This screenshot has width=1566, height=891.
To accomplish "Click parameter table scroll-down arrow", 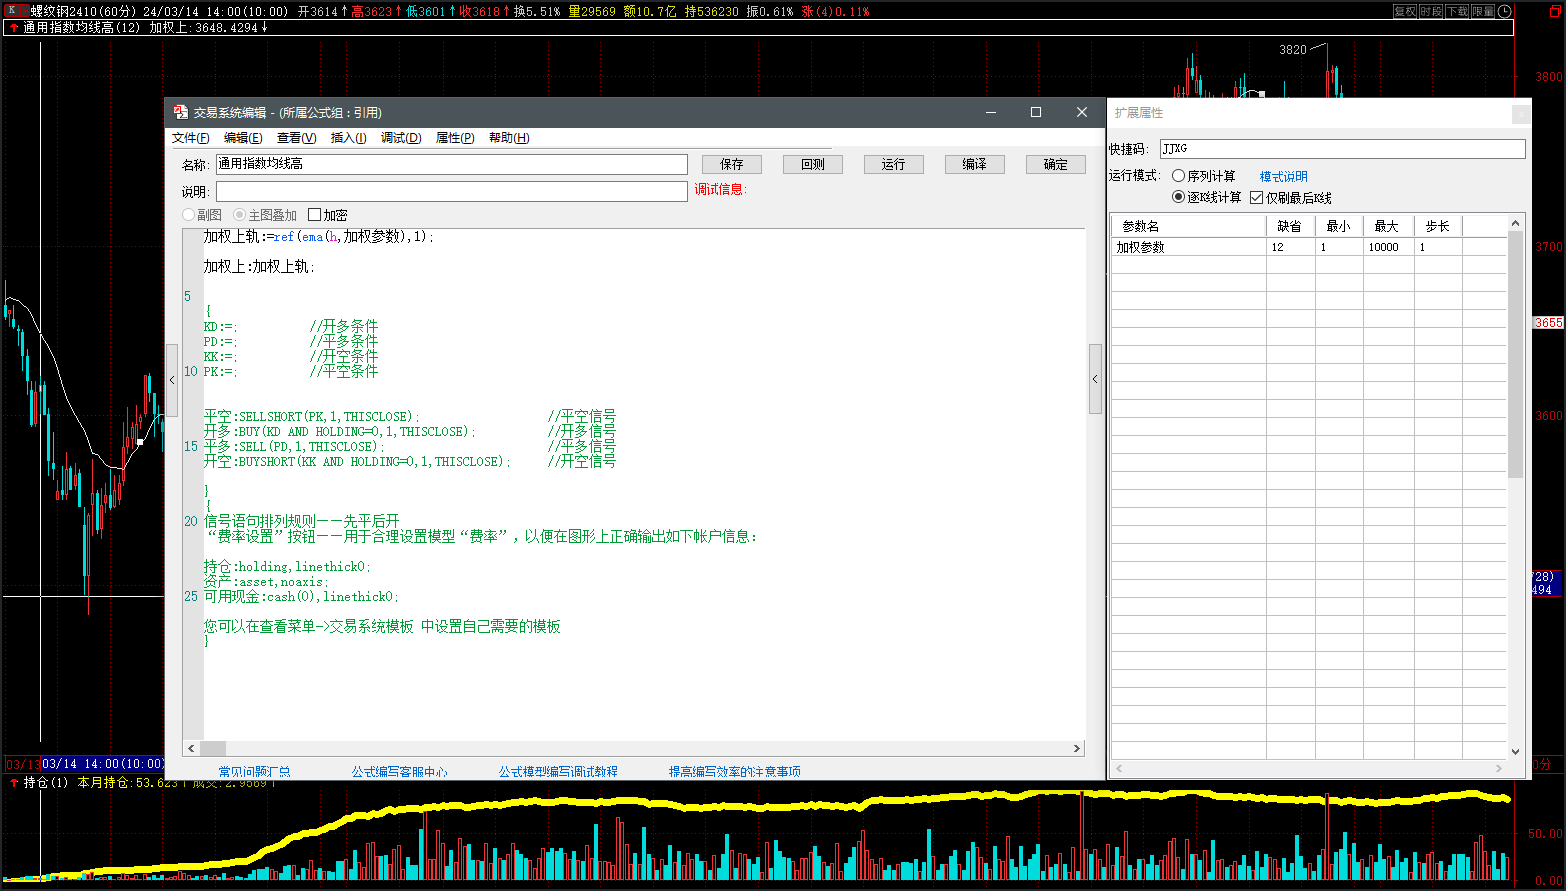I will (1515, 752).
